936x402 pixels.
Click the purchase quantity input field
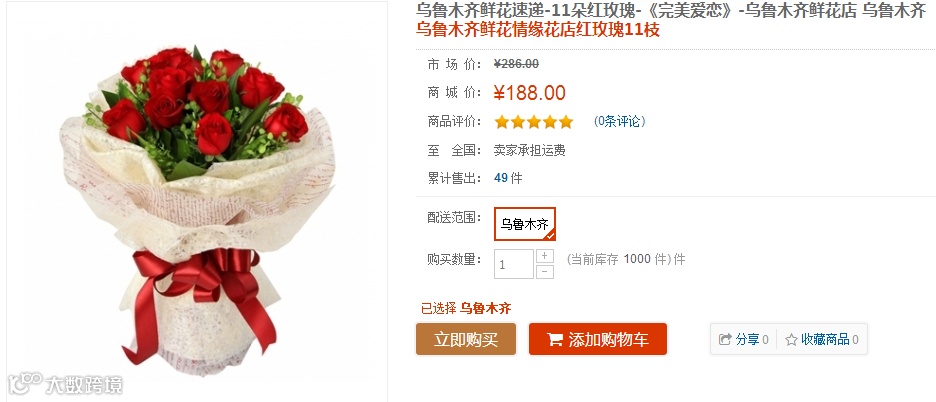point(514,264)
